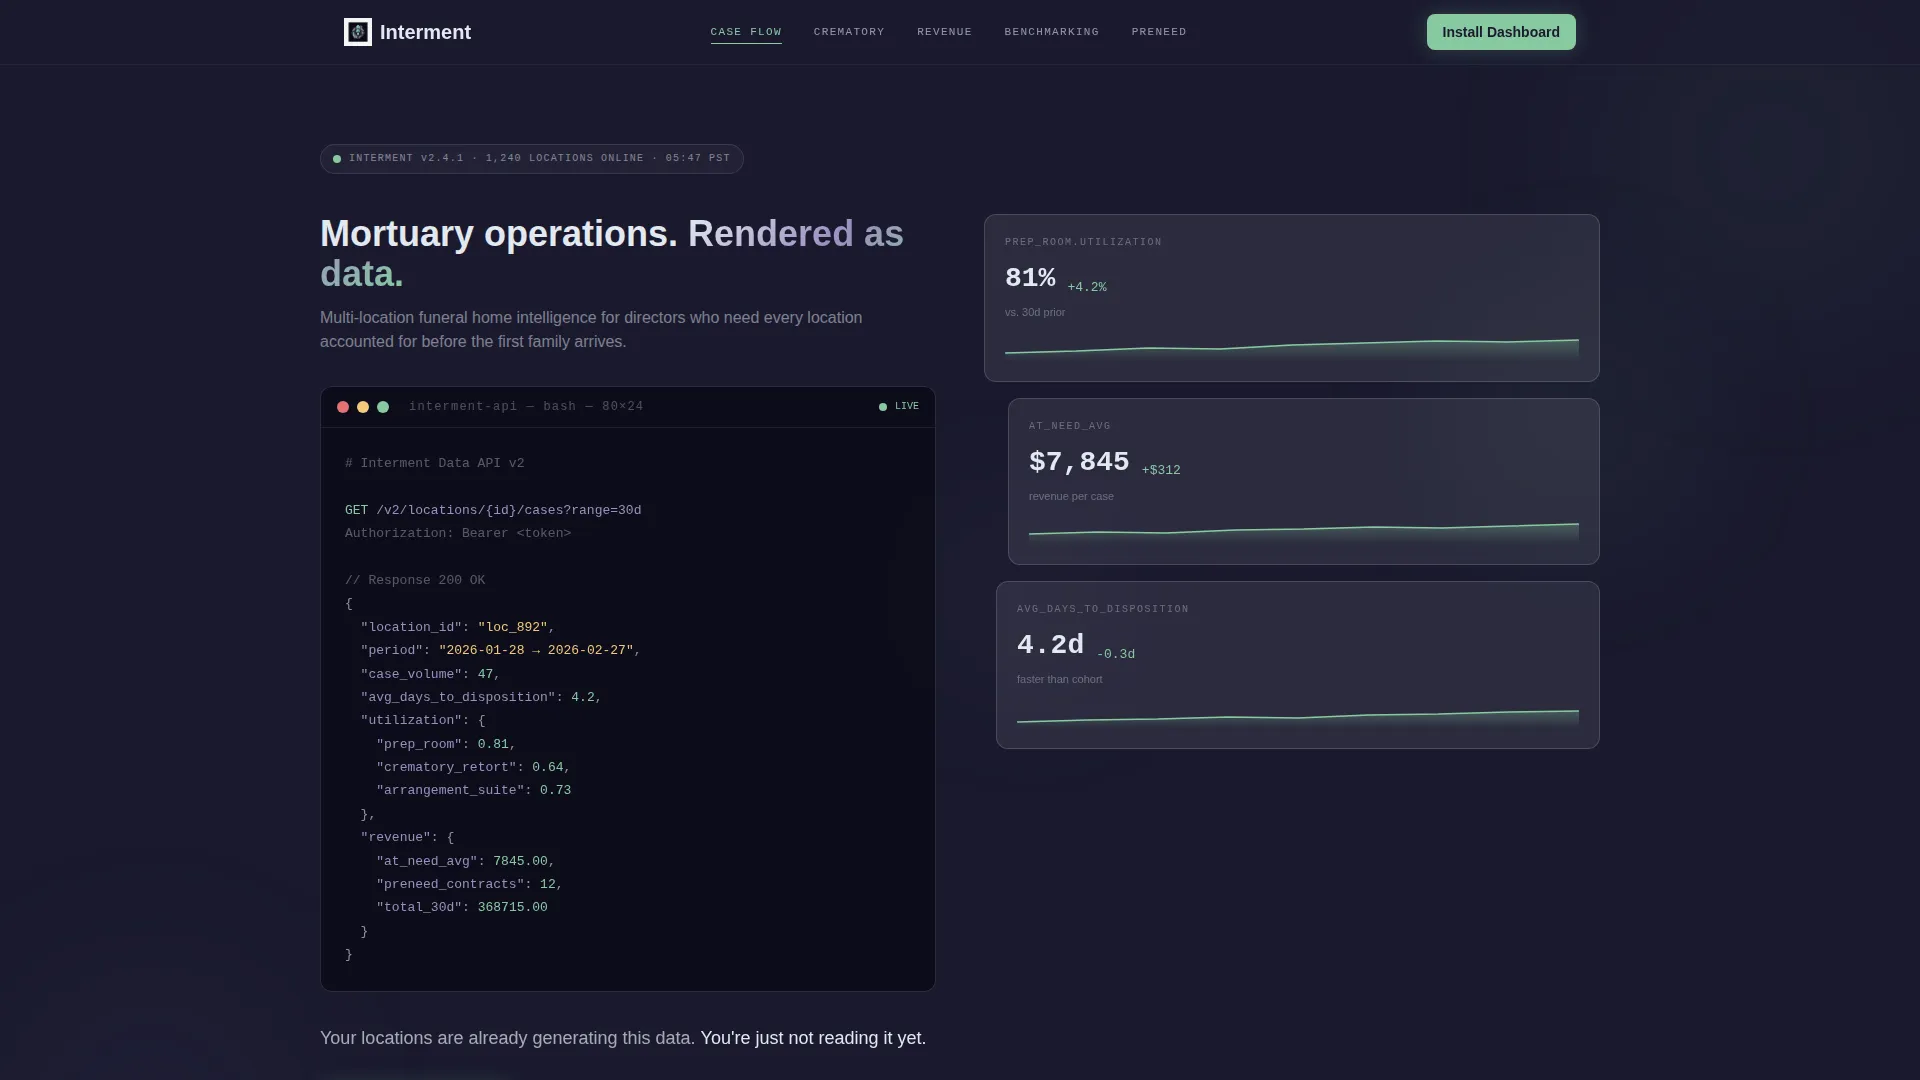Click the arrangement_suite 0.73 line
This screenshot has width=1920, height=1080.
click(474, 790)
